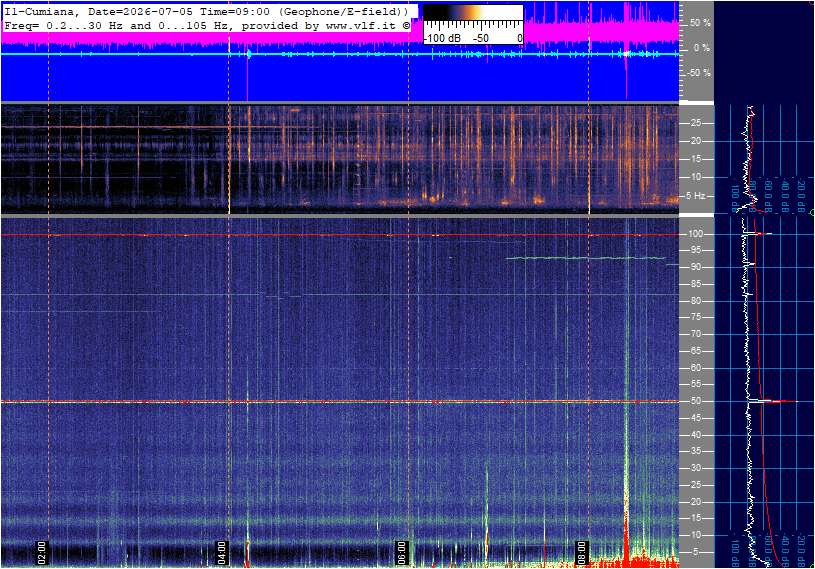Click the 02:00 time label
The width and height of the screenshot is (815, 569).
pos(42,553)
